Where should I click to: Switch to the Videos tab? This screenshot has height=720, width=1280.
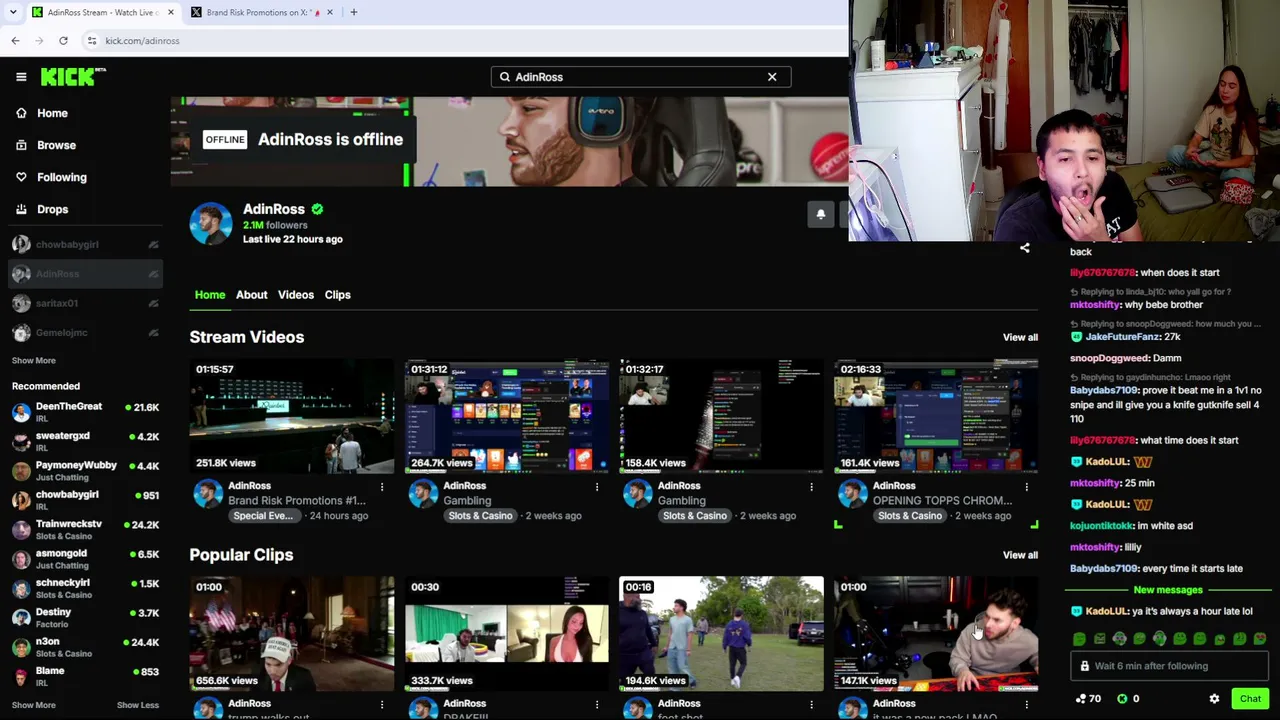click(296, 295)
